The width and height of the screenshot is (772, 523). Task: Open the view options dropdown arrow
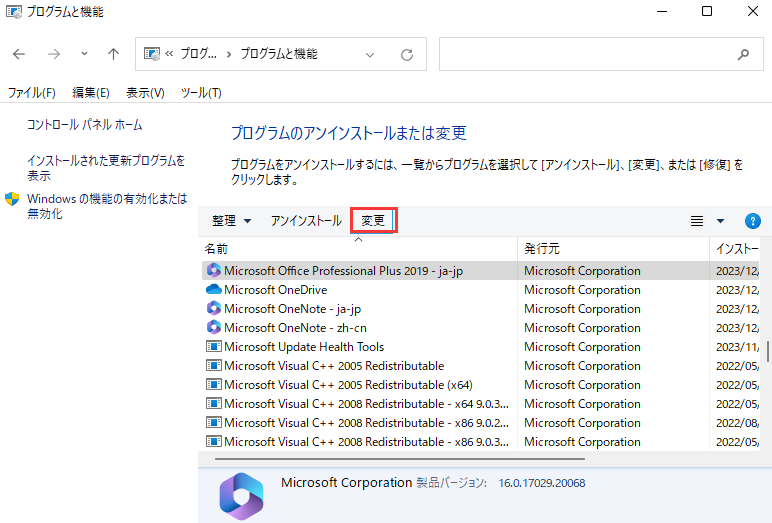tap(720, 221)
